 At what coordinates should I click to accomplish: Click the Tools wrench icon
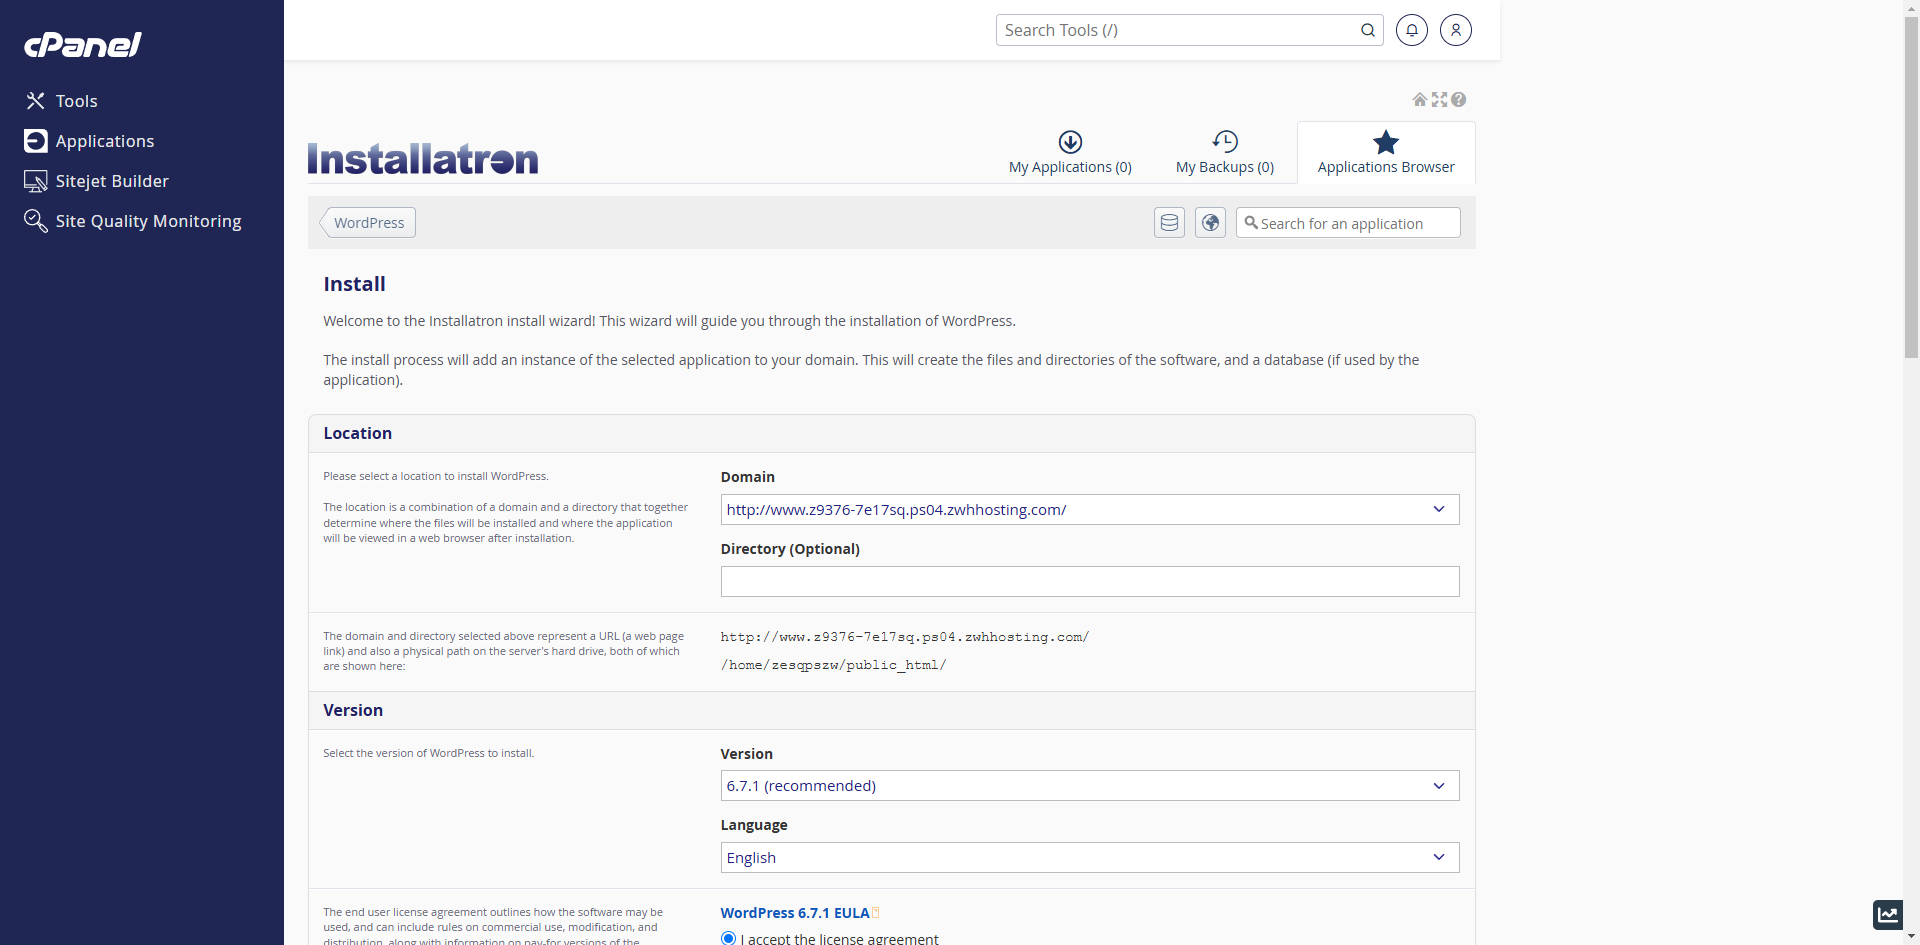click(x=36, y=101)
